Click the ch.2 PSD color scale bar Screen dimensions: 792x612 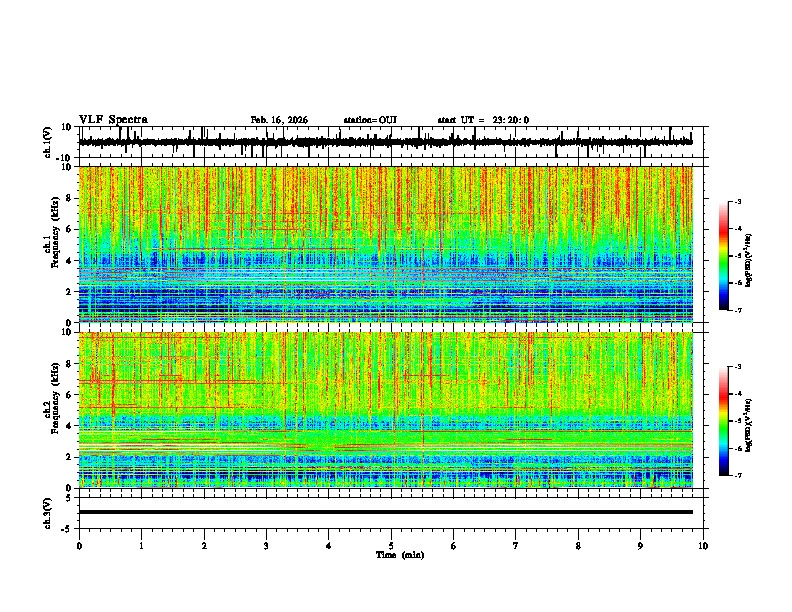[724, 421]
